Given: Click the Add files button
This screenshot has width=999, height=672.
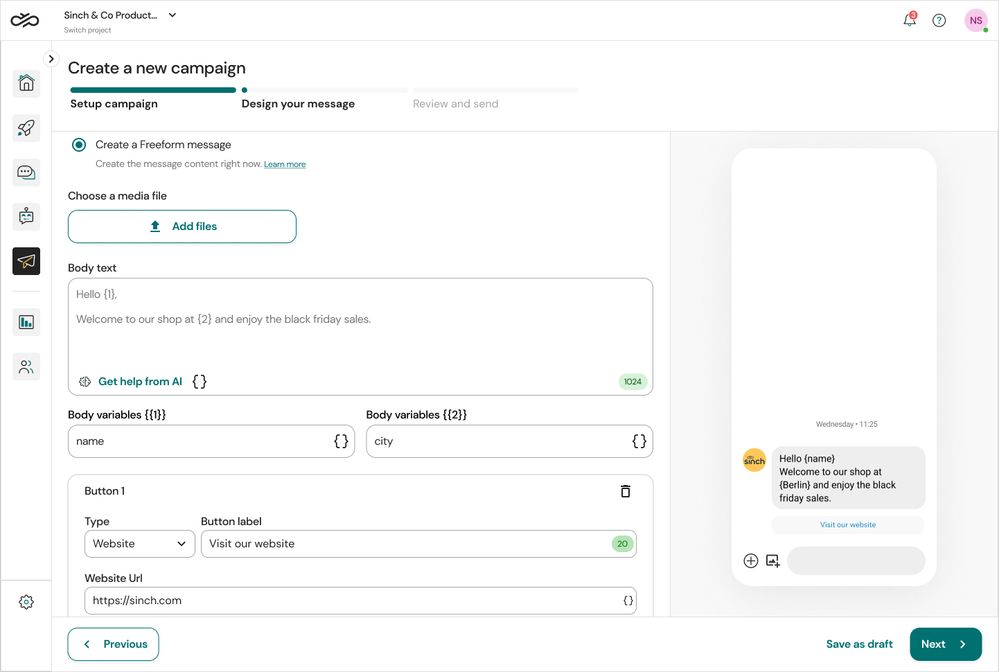Looking at the screenshot, I should point(182,226).
